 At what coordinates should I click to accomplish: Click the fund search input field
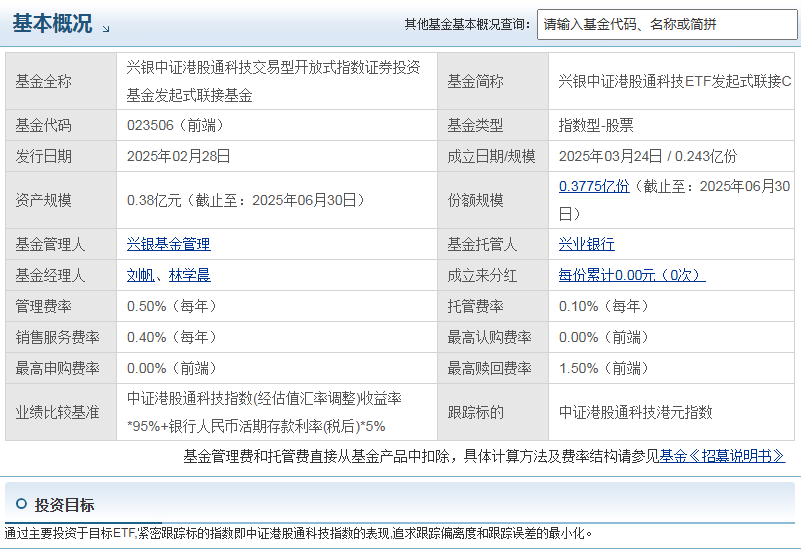667,24
